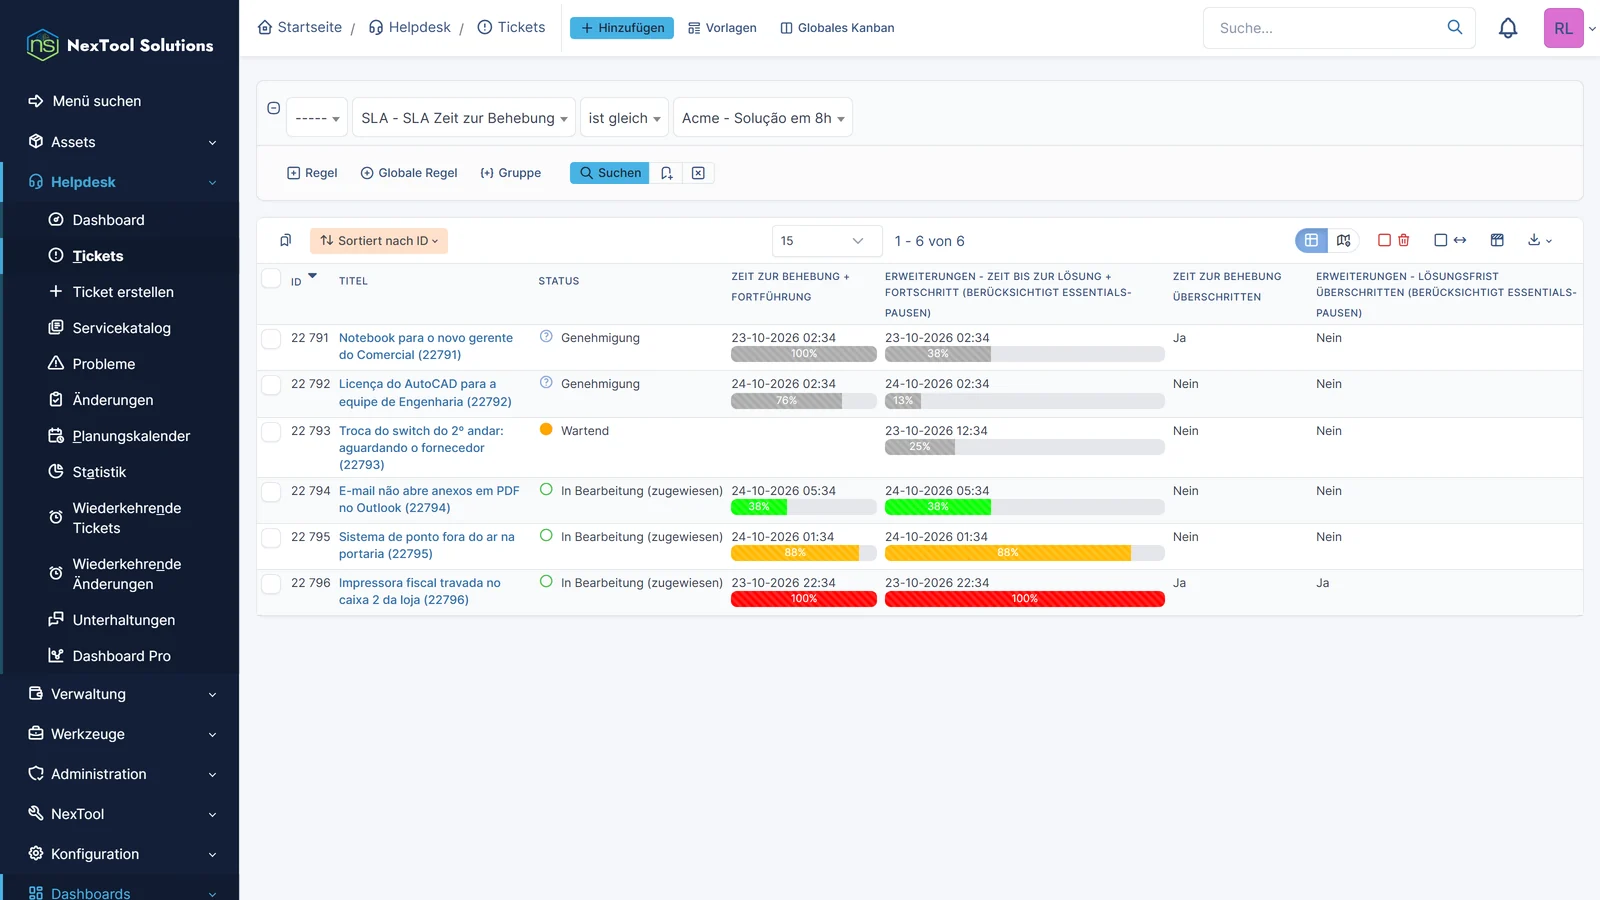Open Dashboard in Helpdesk menu
The width and height of the screenshot is (1600, 900).
(x=108, y=220)
